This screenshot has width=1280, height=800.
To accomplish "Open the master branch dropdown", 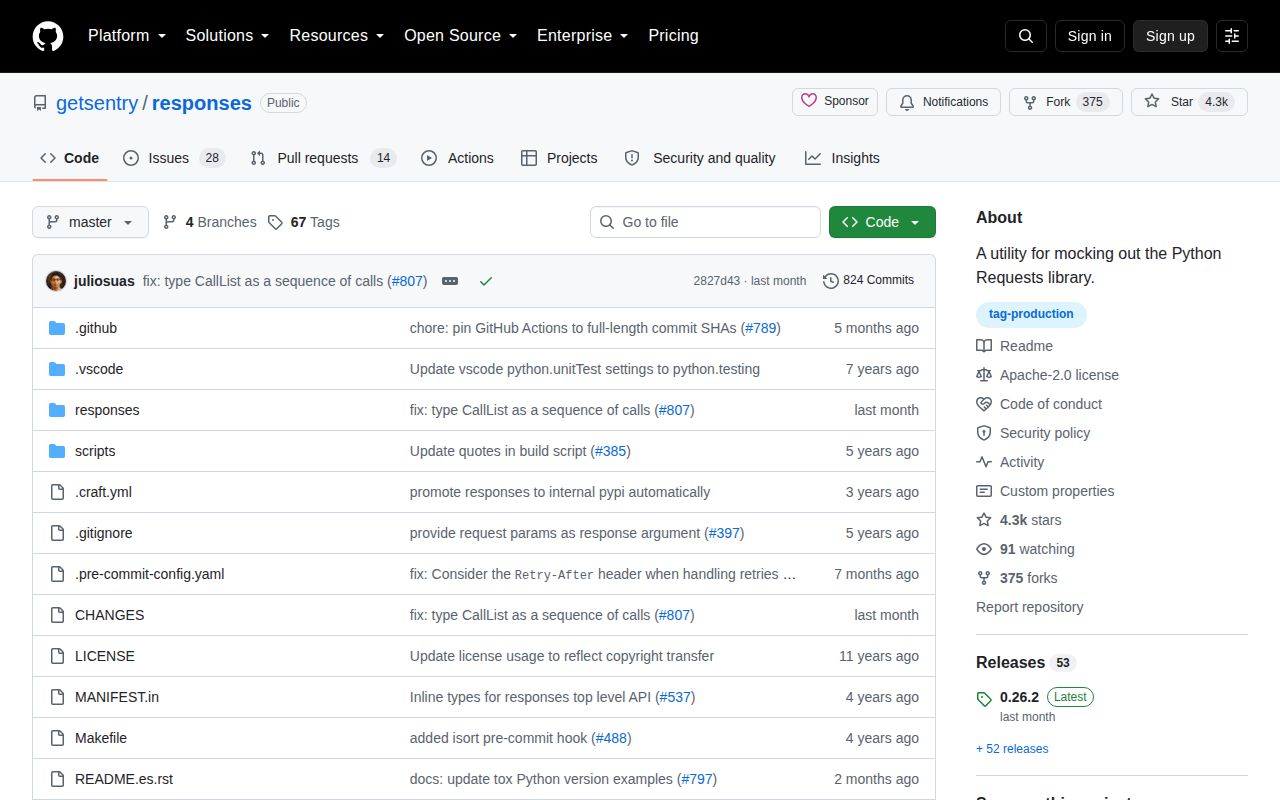I will [x=90, y=222].
